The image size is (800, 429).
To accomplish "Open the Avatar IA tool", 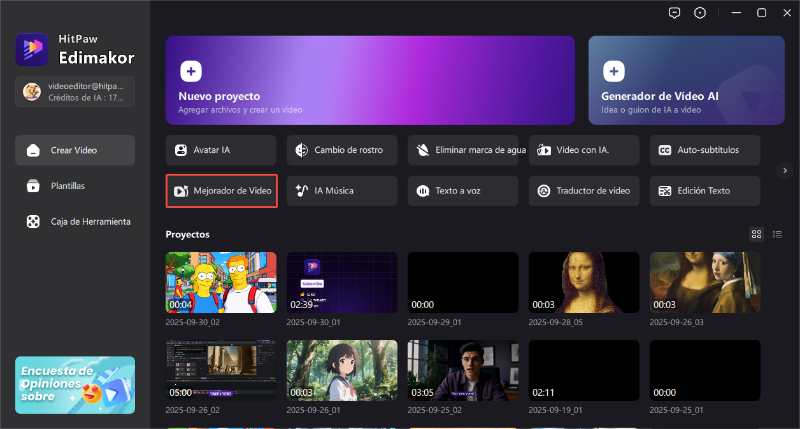I will point(220,150).
